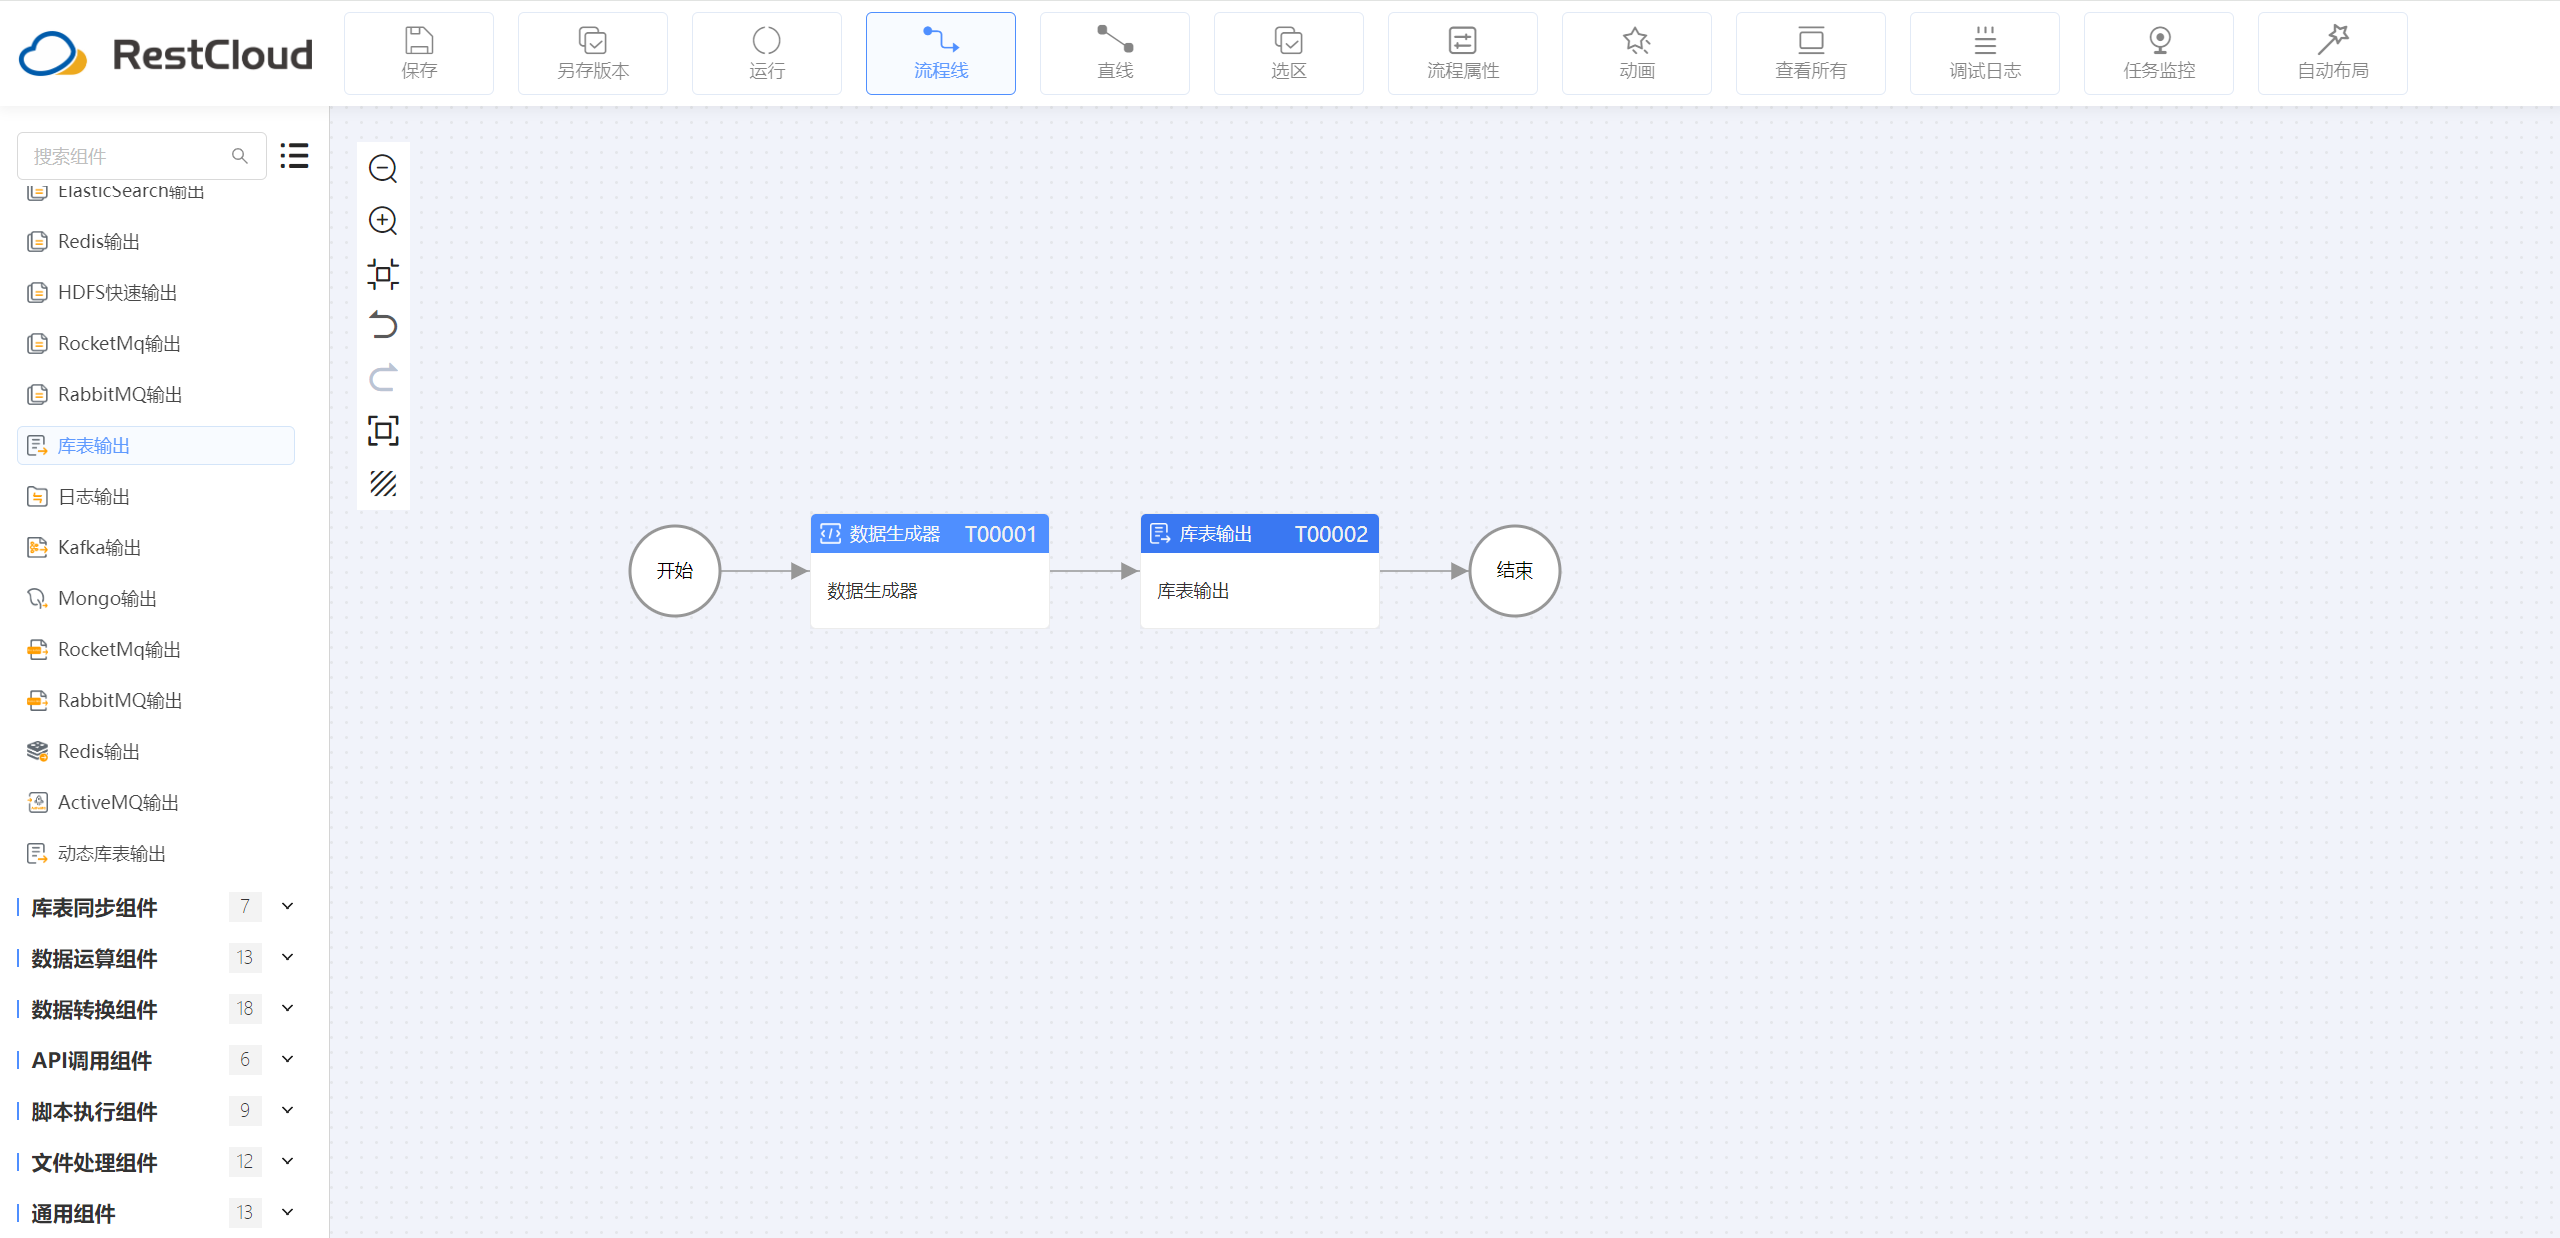The height and width of the screenshot is (1238, 2560).
Task: Click the undo arrow icon
Action: coord(383,326)
